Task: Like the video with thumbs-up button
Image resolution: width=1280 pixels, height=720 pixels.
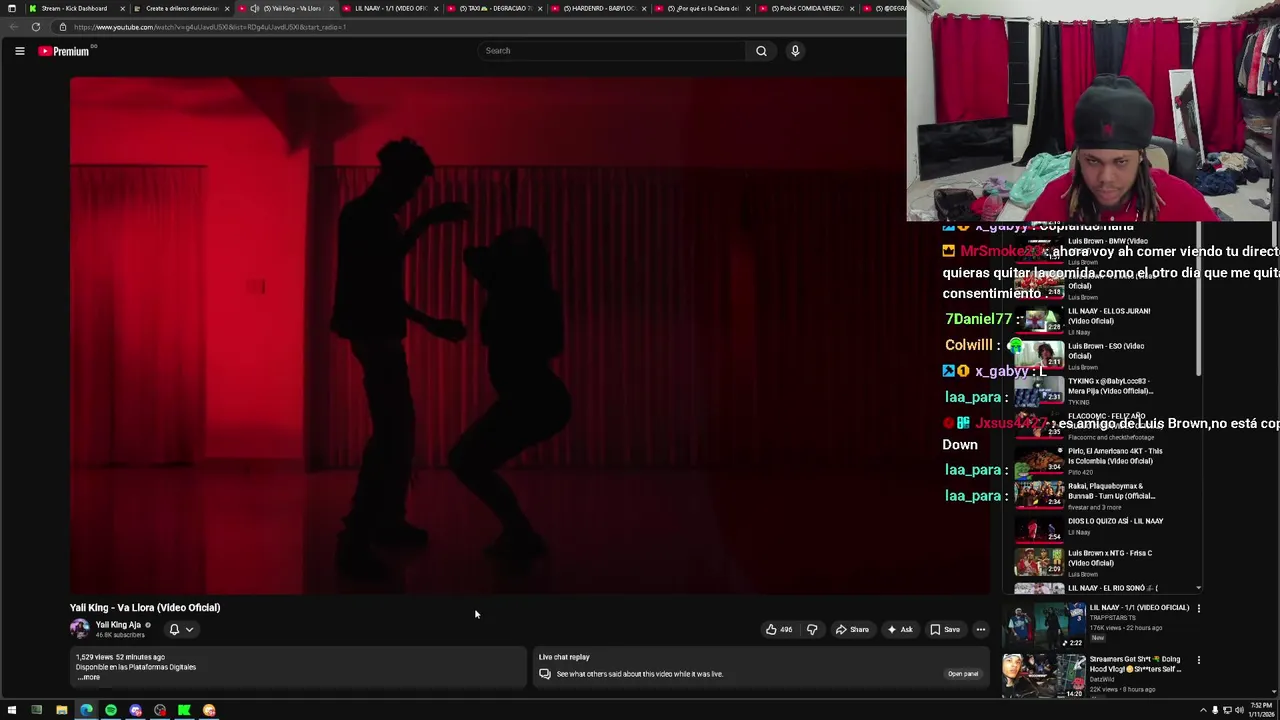Action: pyautogui.click(x=778, y=629)
